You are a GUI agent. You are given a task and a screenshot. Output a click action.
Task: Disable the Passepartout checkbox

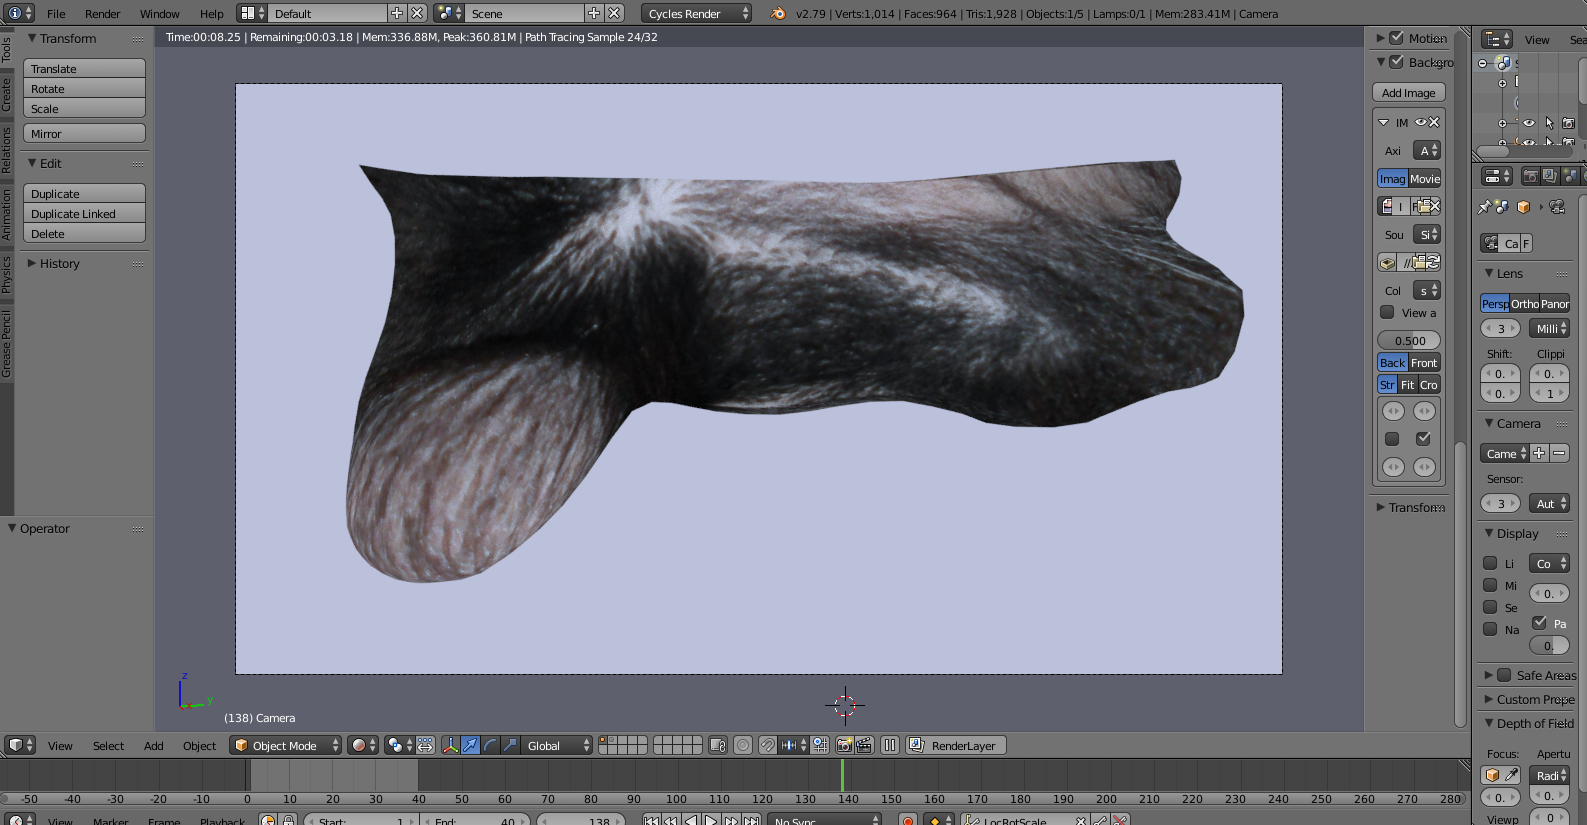[x=1540, y=622]
